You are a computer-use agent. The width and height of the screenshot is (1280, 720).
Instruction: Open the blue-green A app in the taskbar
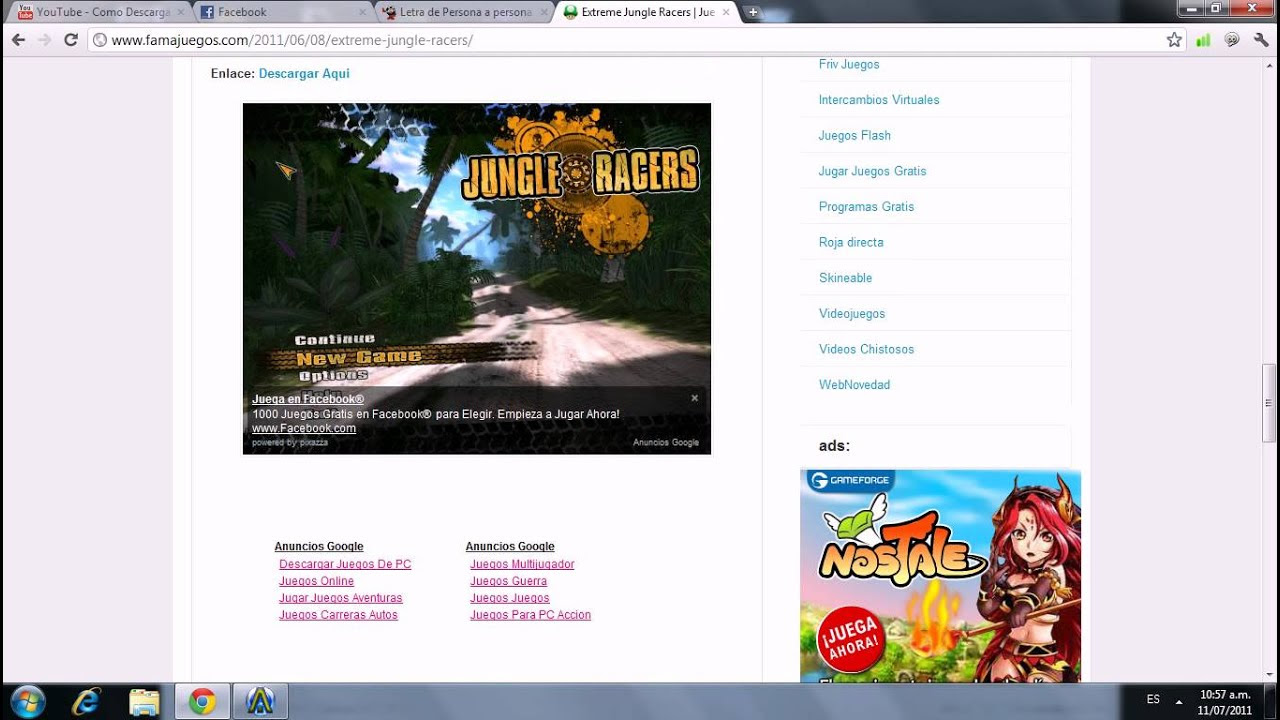click(x=260, y=702)
